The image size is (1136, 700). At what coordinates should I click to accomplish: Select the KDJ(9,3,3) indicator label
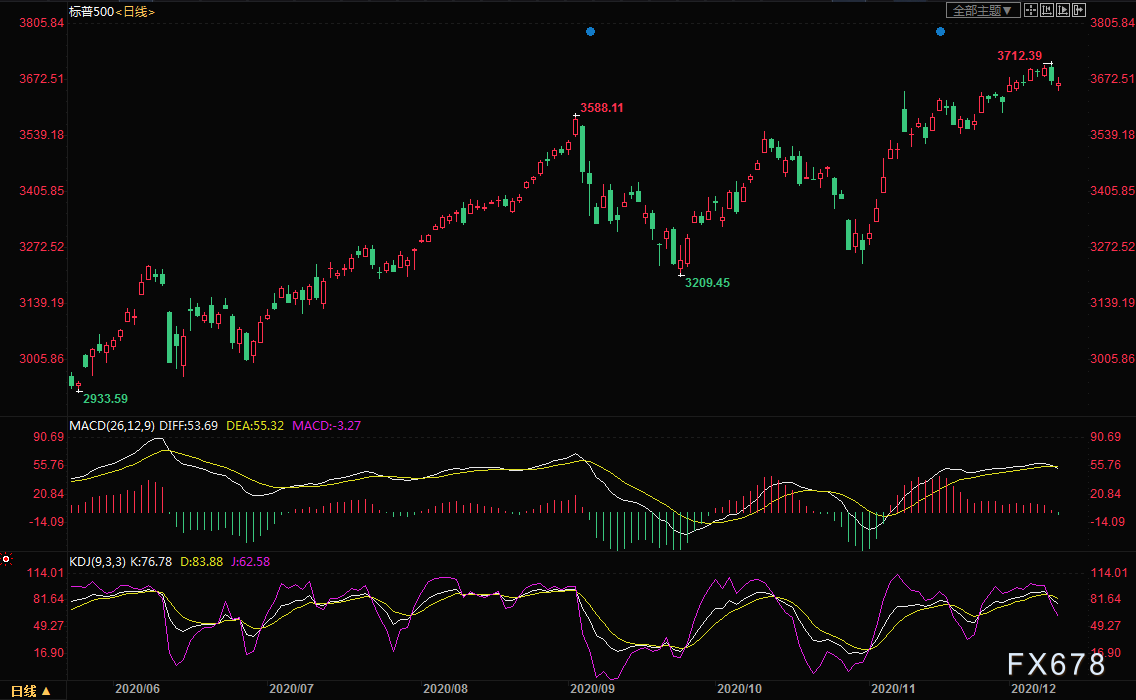pos(97,562)
